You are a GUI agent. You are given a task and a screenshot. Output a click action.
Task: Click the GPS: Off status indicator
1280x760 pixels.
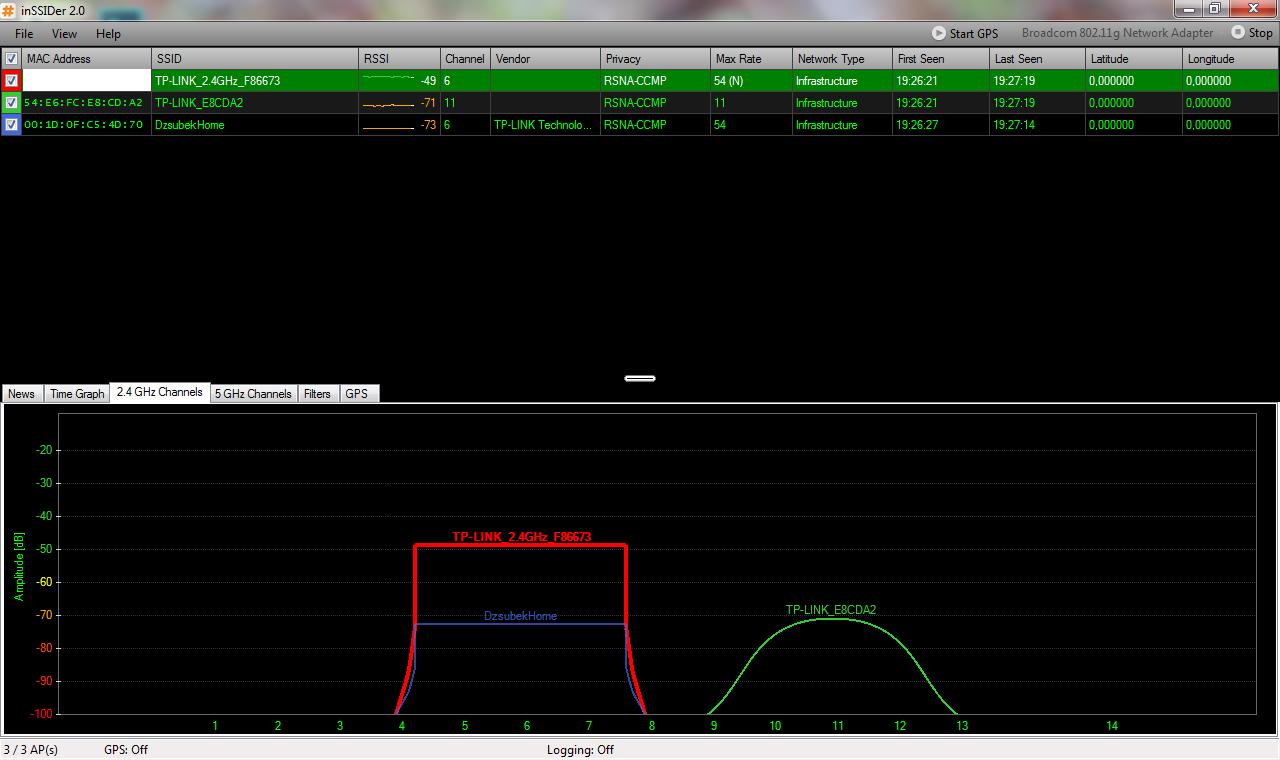pyautogui.click(x=126, y=750)
